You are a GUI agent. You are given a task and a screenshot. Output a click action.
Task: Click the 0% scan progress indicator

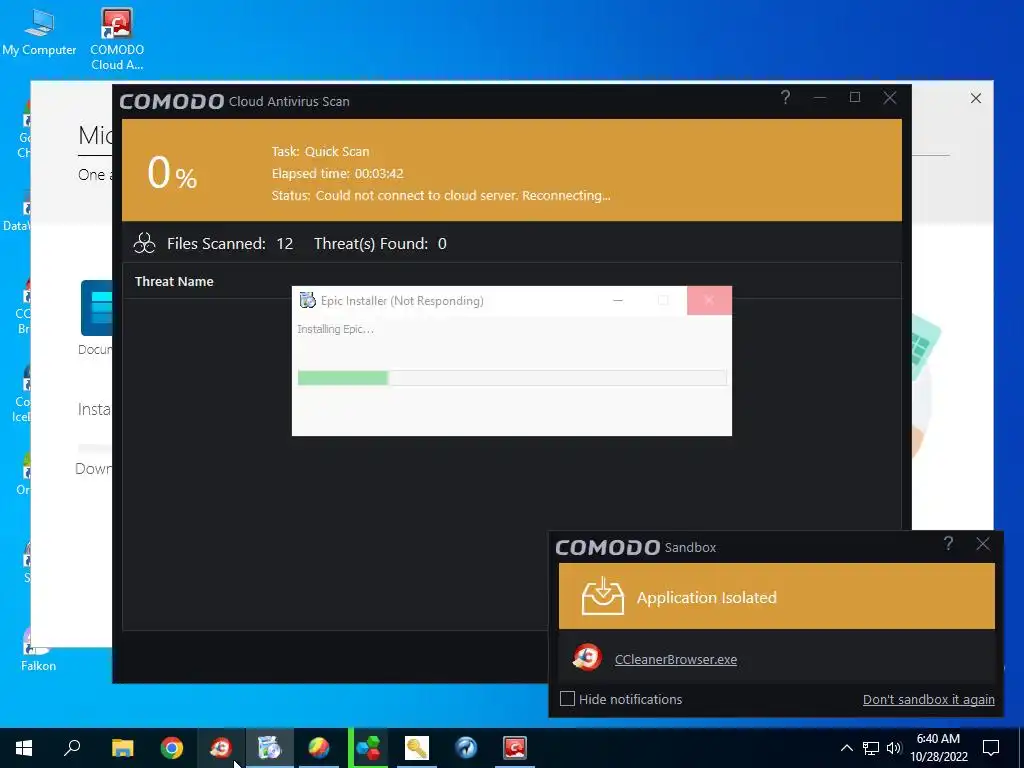(172, 173)
